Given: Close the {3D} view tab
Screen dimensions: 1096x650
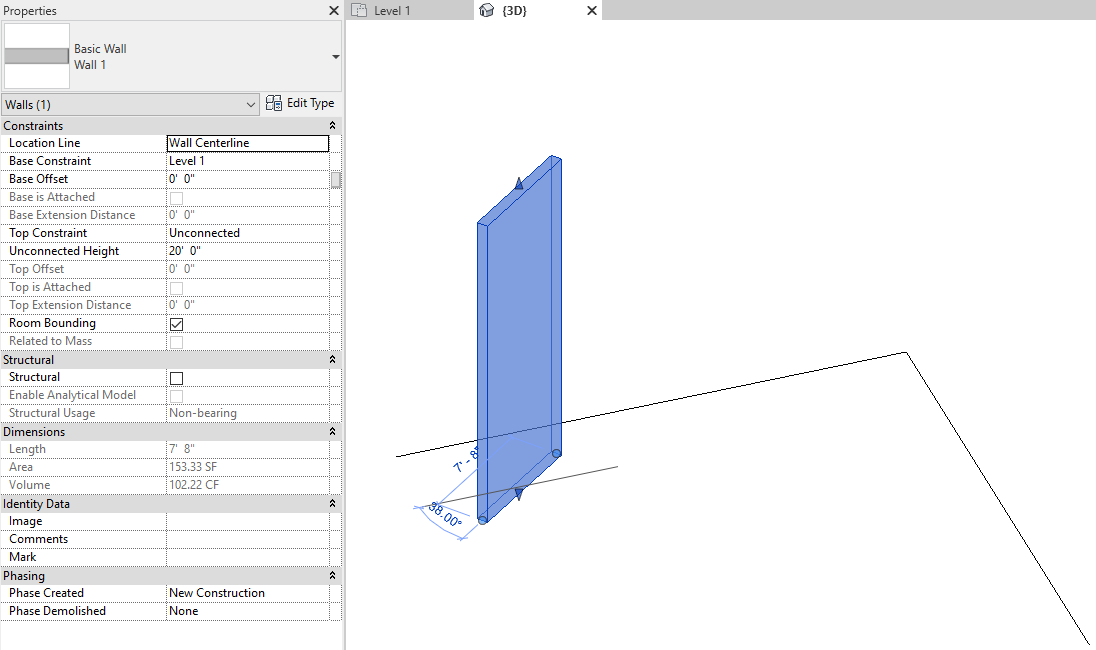Looking at the screenshot, I should (592, 10).
